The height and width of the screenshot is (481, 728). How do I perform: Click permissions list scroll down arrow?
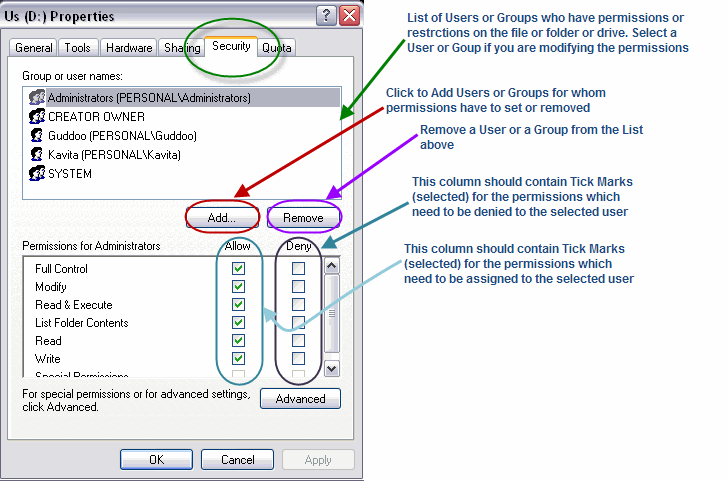tap(332, 369)
